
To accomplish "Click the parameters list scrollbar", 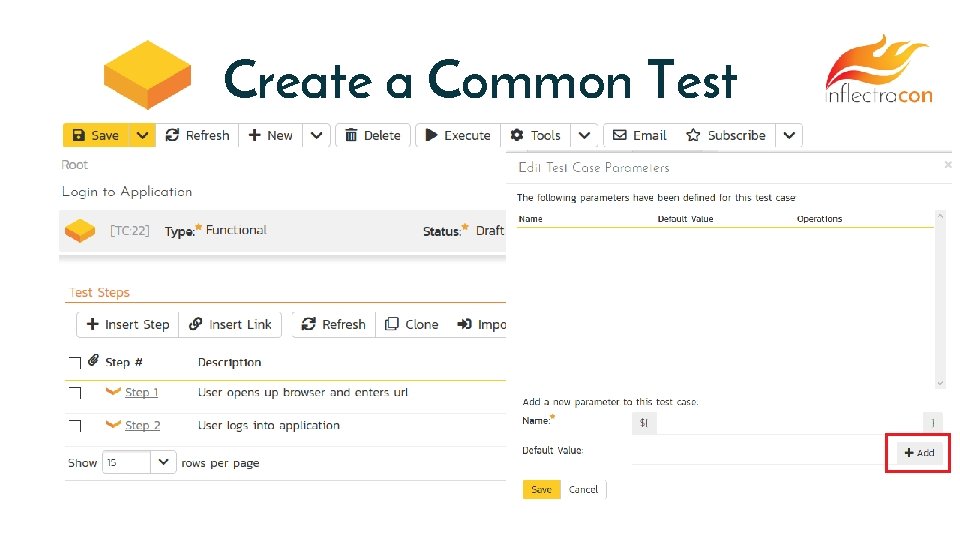I will (940, 300).
